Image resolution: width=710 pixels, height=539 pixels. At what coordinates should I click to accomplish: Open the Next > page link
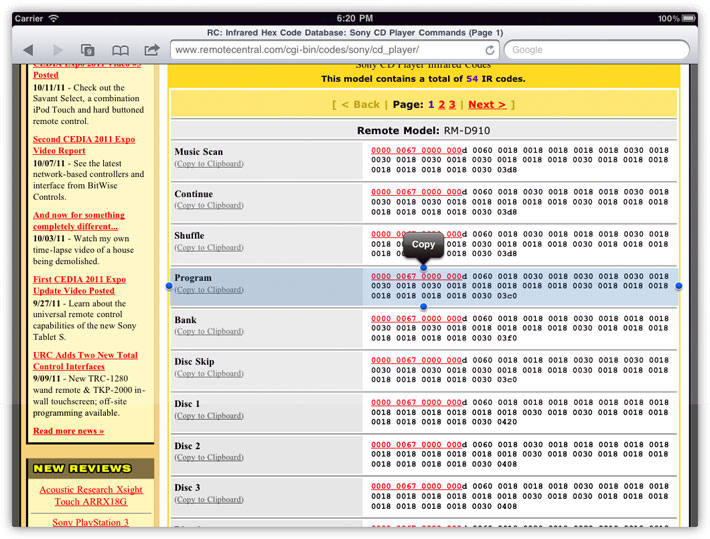[x=487, y=105]
